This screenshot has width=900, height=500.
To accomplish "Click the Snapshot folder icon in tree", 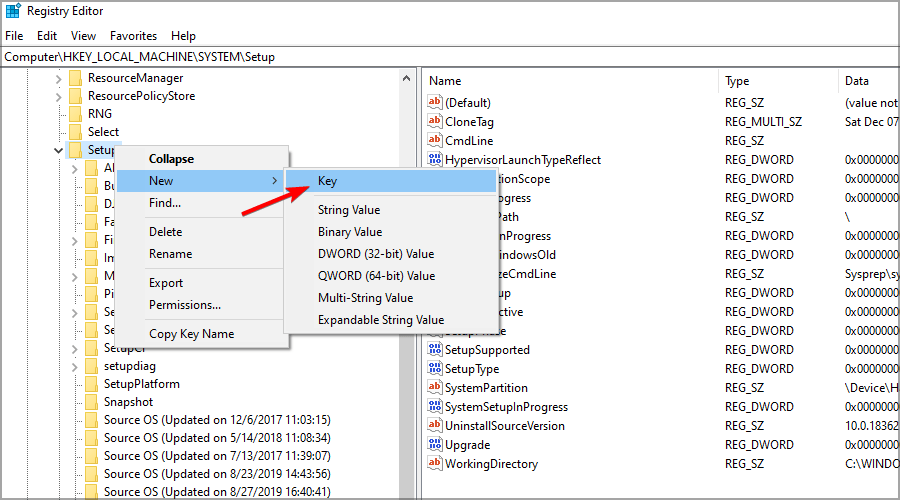I will 92,402.
